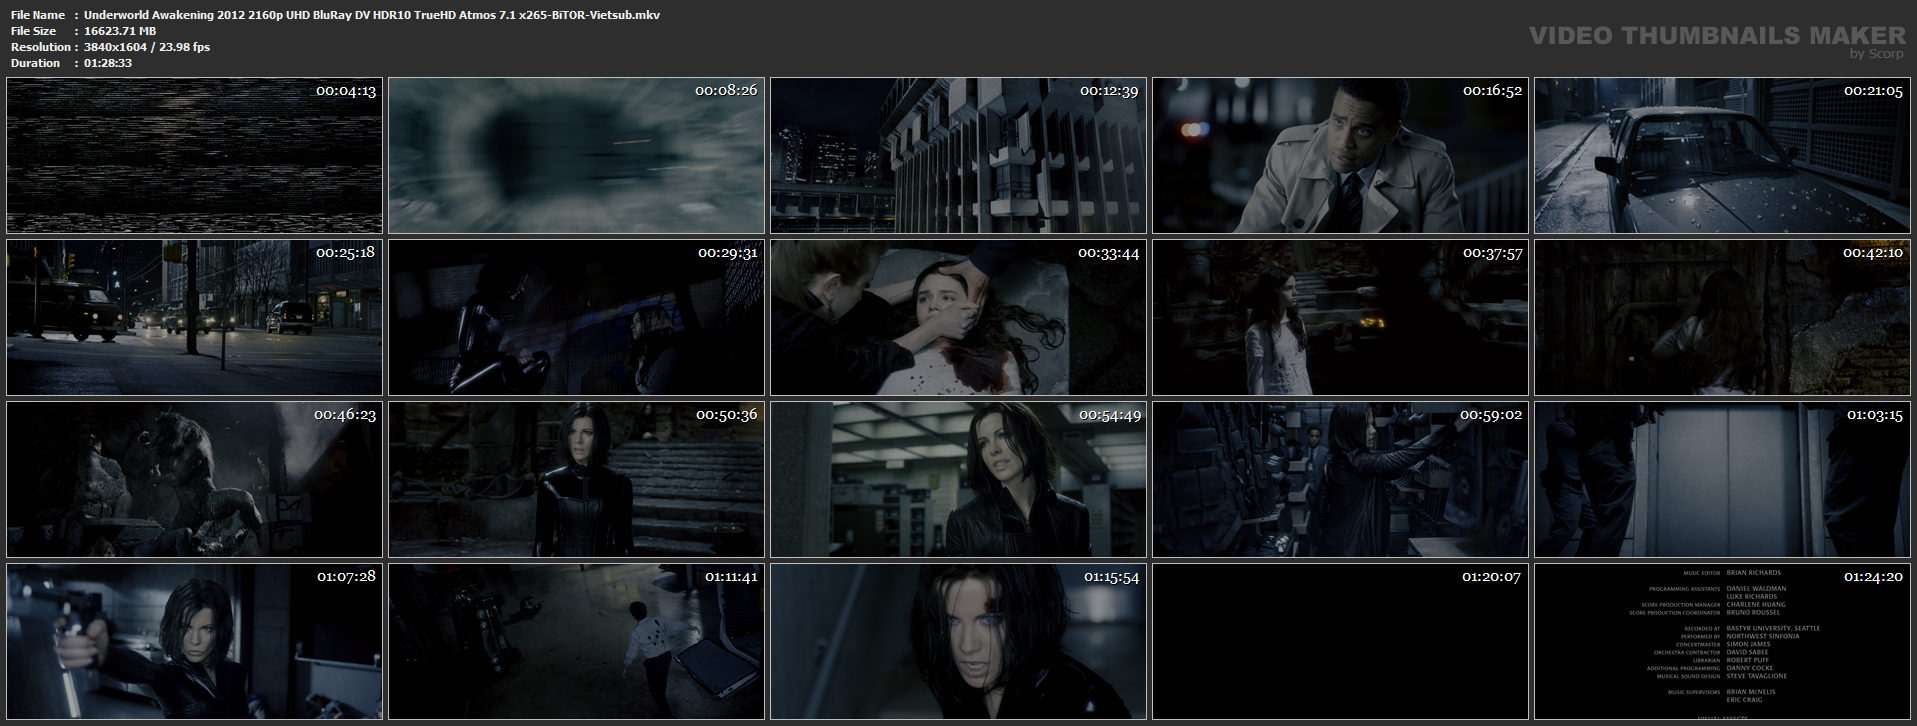Viewport: 1917px width, 726px height.
Task: Open the dark frame at 00:42:10
Action: [1722, 318]
